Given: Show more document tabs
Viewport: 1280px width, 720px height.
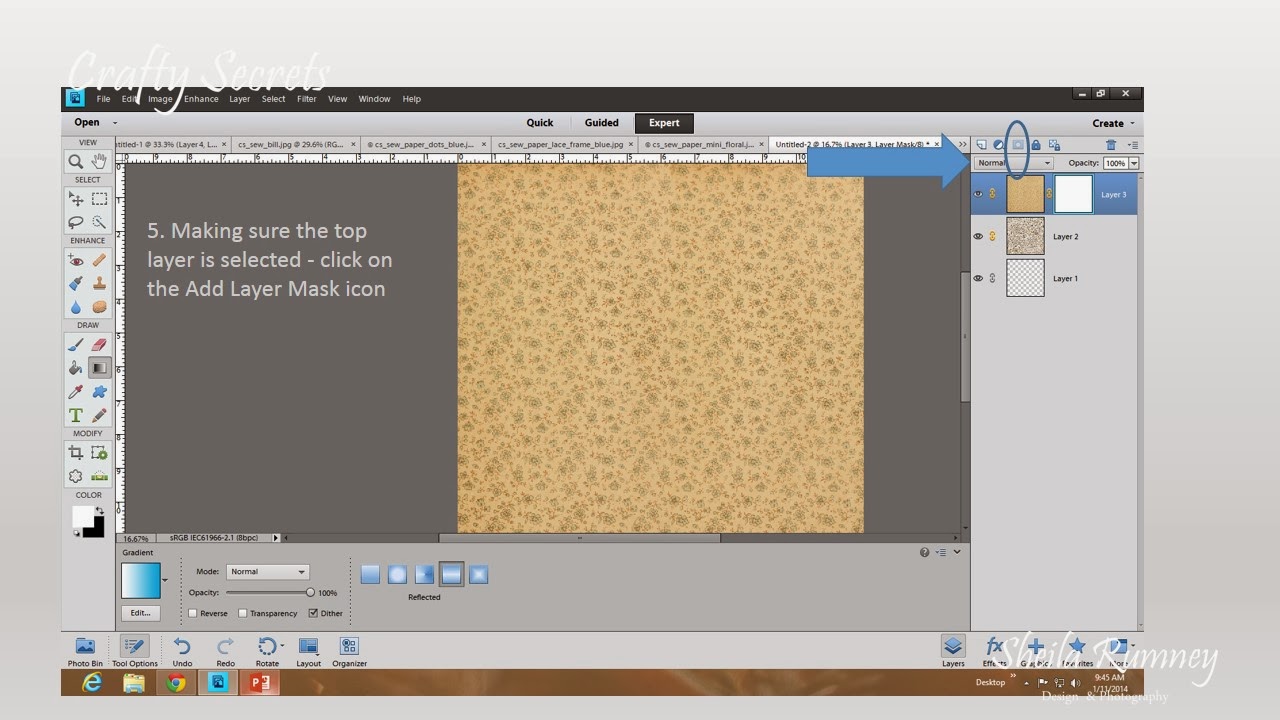Looking at the screenshot, I should coord(963,144).
